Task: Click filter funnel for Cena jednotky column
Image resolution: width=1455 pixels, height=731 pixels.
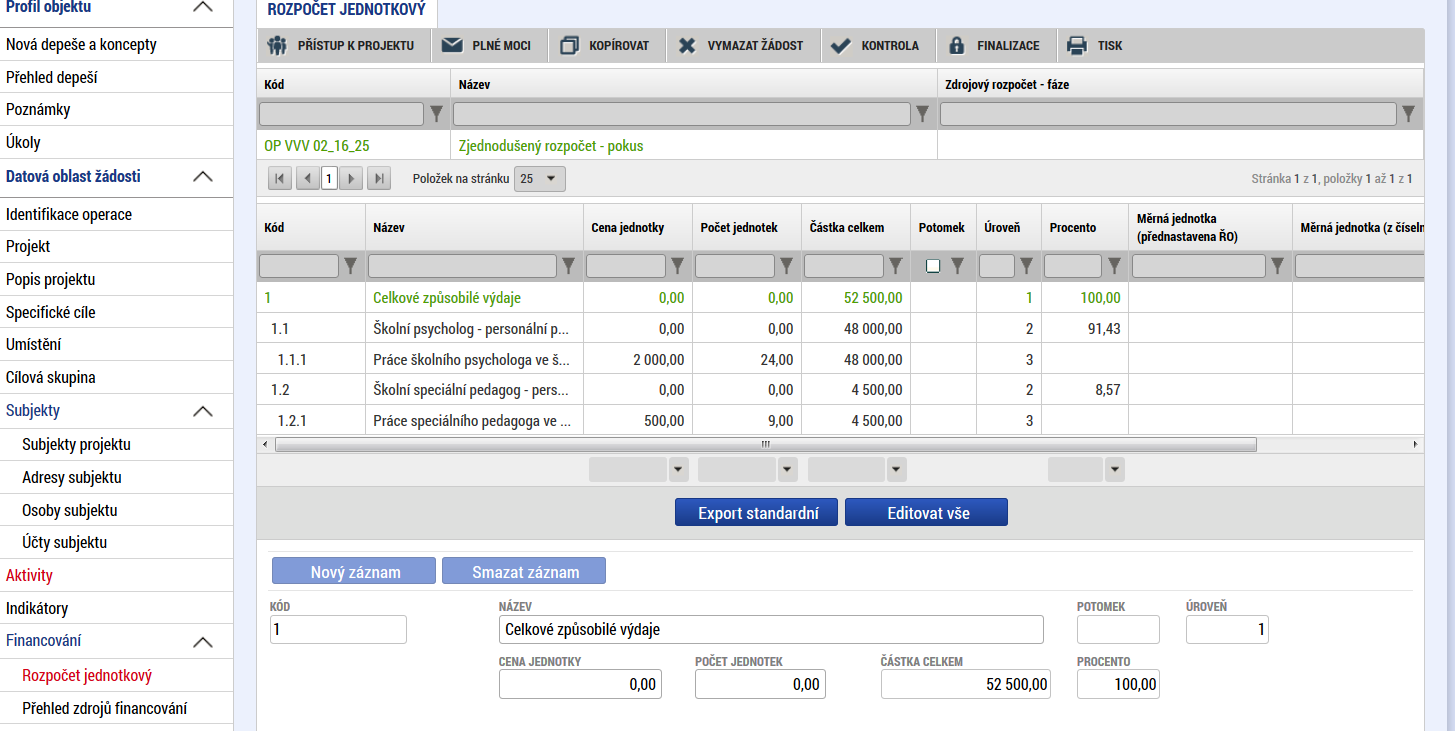Action: (x=678, y=266)
